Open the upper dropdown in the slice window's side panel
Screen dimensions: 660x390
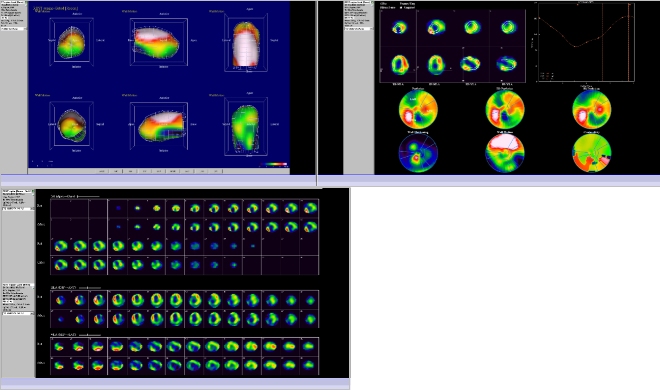pos(18,209)
